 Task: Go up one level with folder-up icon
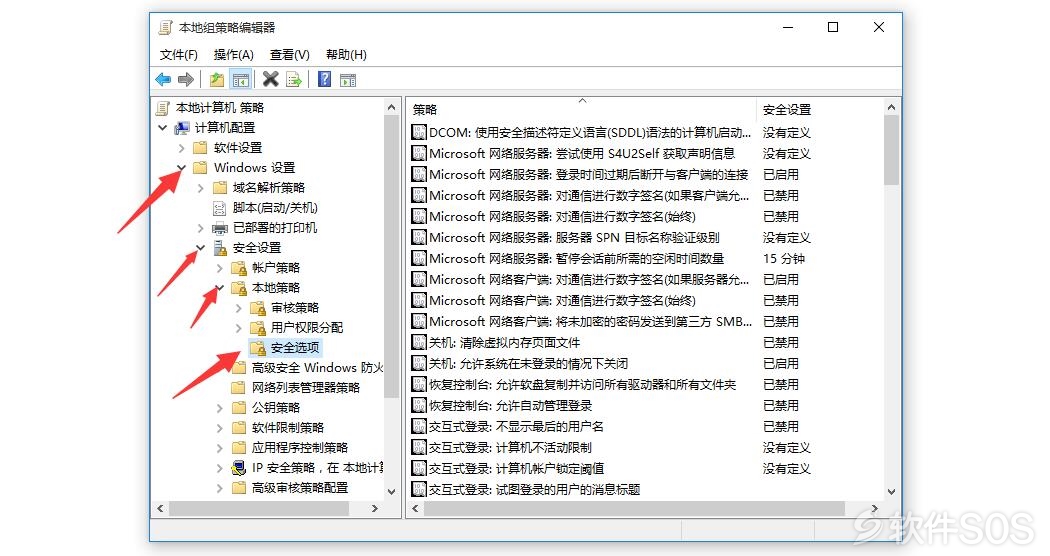tap(216, 80)
